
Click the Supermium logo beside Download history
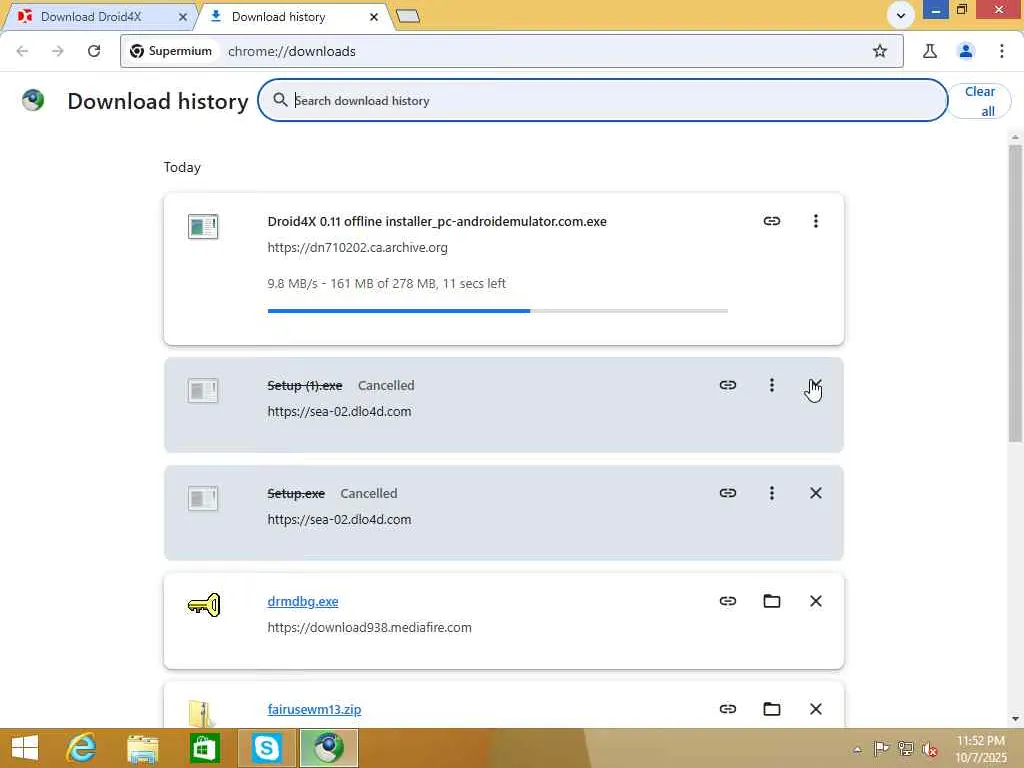[x=33, y=100]
